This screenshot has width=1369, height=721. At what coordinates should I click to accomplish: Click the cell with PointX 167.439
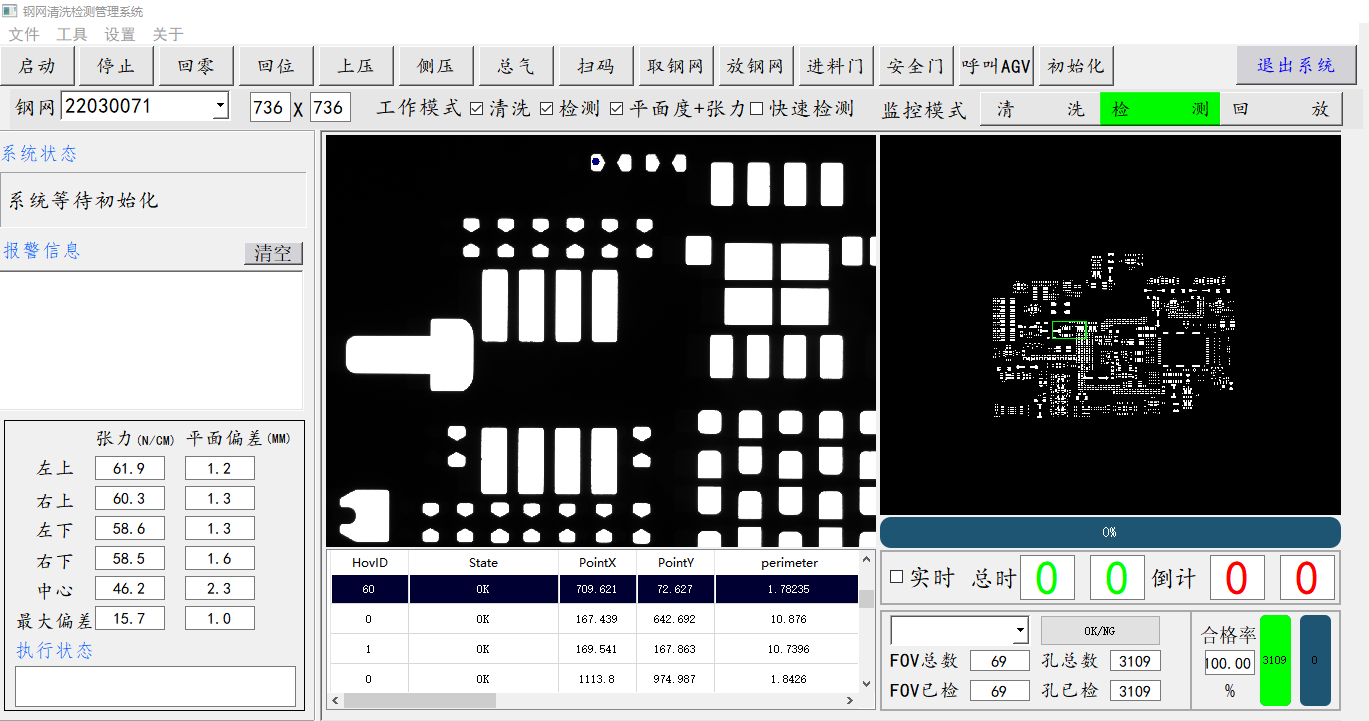(597, 619)
